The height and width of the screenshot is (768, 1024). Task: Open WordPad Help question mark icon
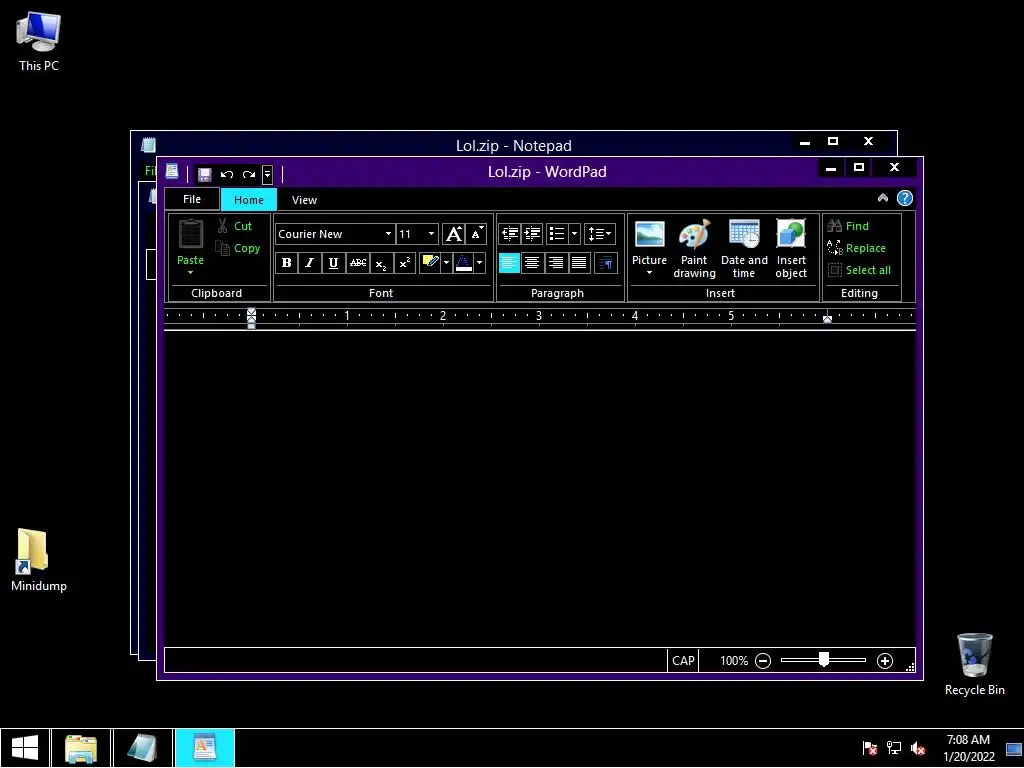pyautogui.click(x=904, y=198)
